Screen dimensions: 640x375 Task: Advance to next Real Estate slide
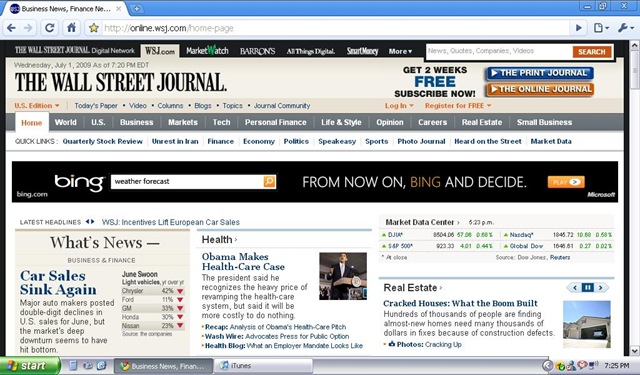(x=601, y=288)
